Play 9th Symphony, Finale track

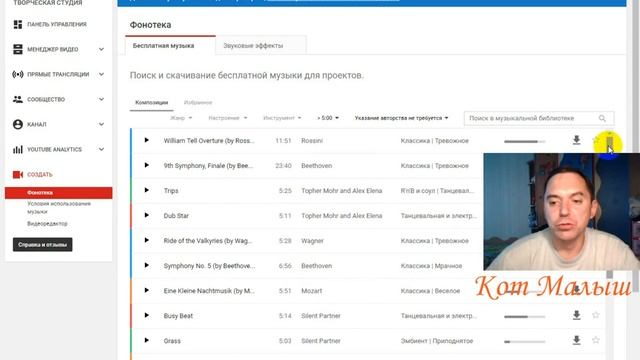click(x=147, y=165)
